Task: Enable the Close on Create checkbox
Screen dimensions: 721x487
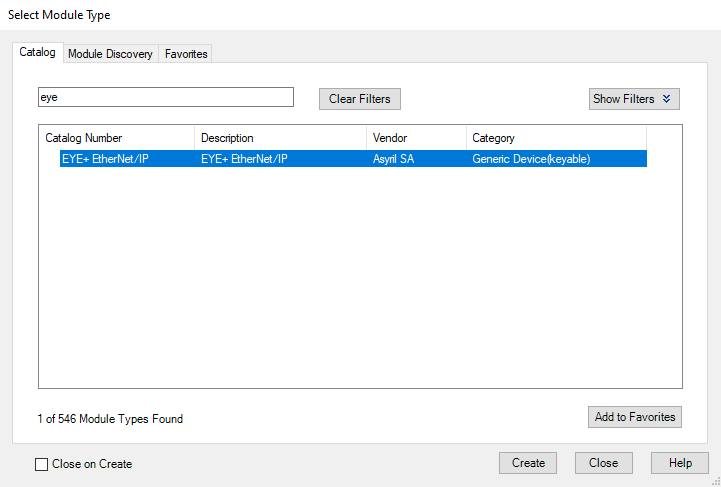Action: coord(42,464)
